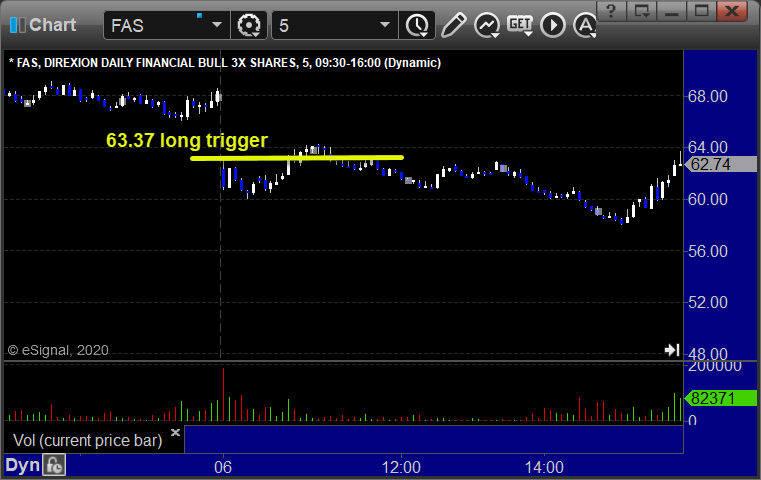Click the 68.00 price axis label
Screen dimensions: 761x480
pyautogui.click(x=708, y=96)
